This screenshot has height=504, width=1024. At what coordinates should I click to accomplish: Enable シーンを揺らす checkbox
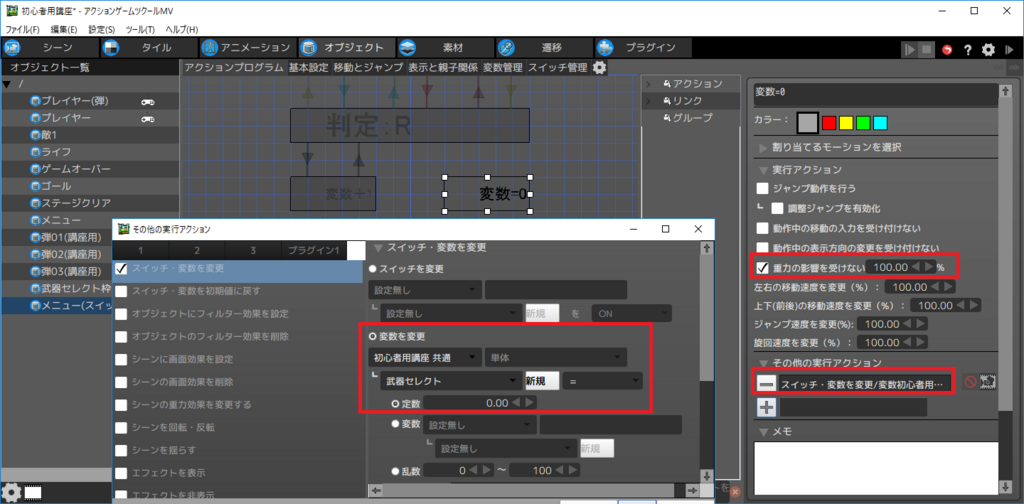[121, 450]
